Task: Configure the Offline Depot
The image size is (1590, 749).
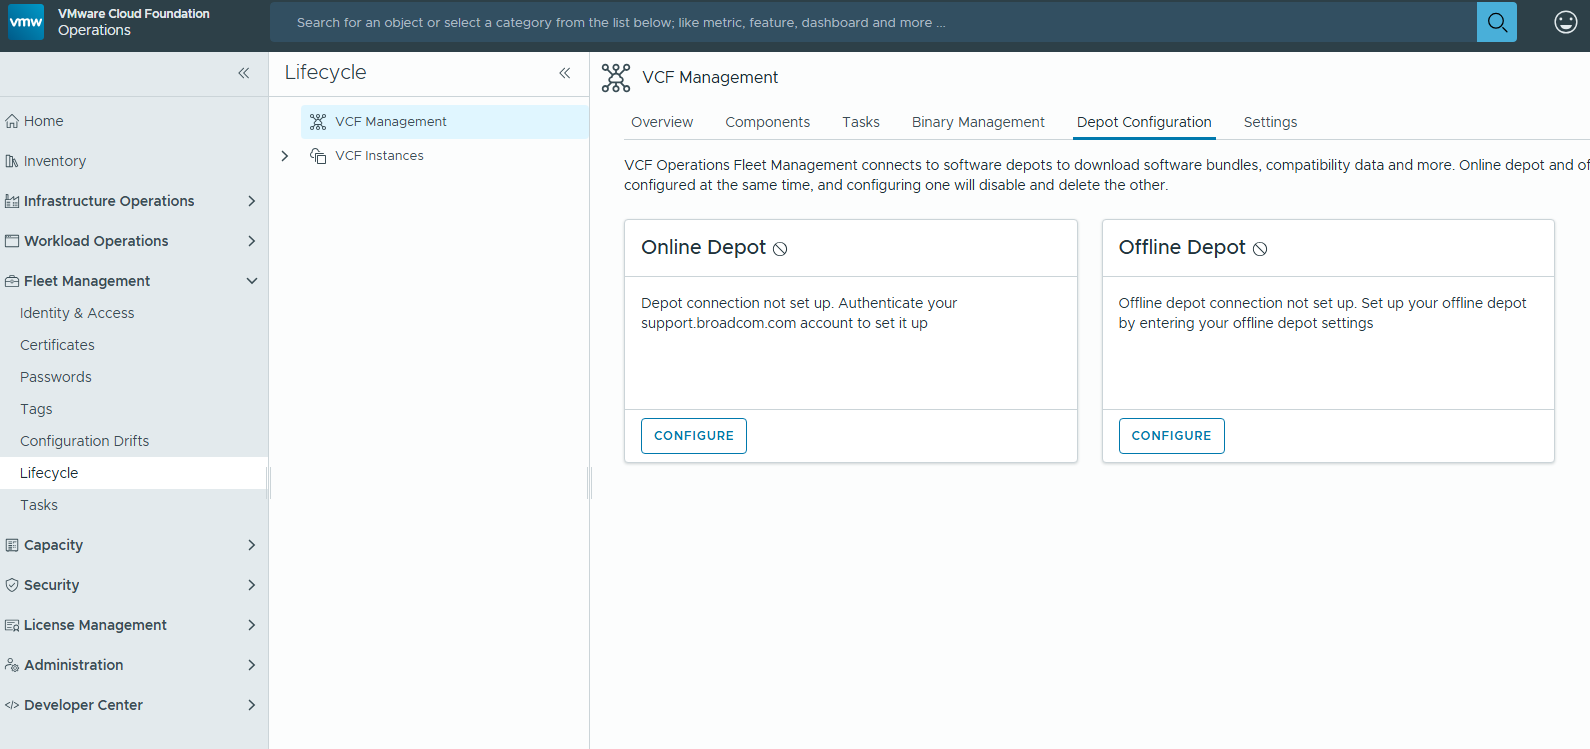Action: pos(1170,436)
